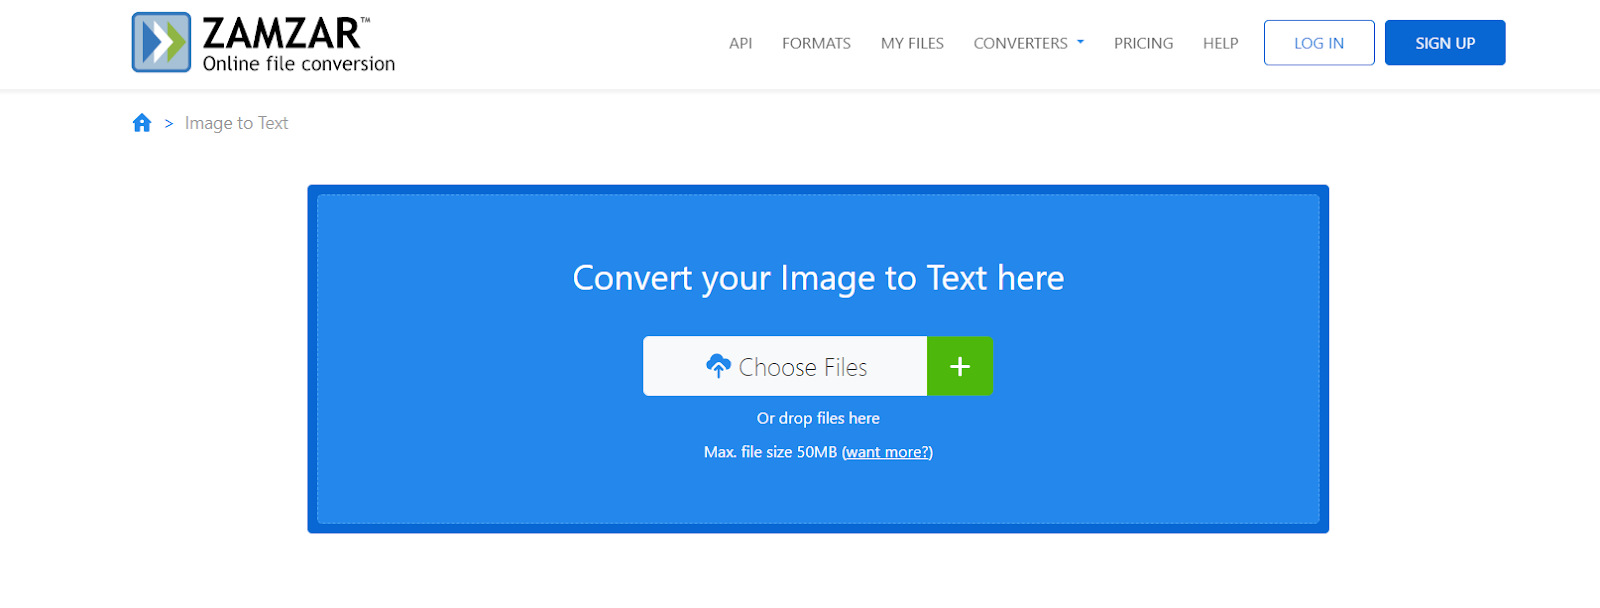Click the Zamzar double-chevron logo icon

[161, 43]
